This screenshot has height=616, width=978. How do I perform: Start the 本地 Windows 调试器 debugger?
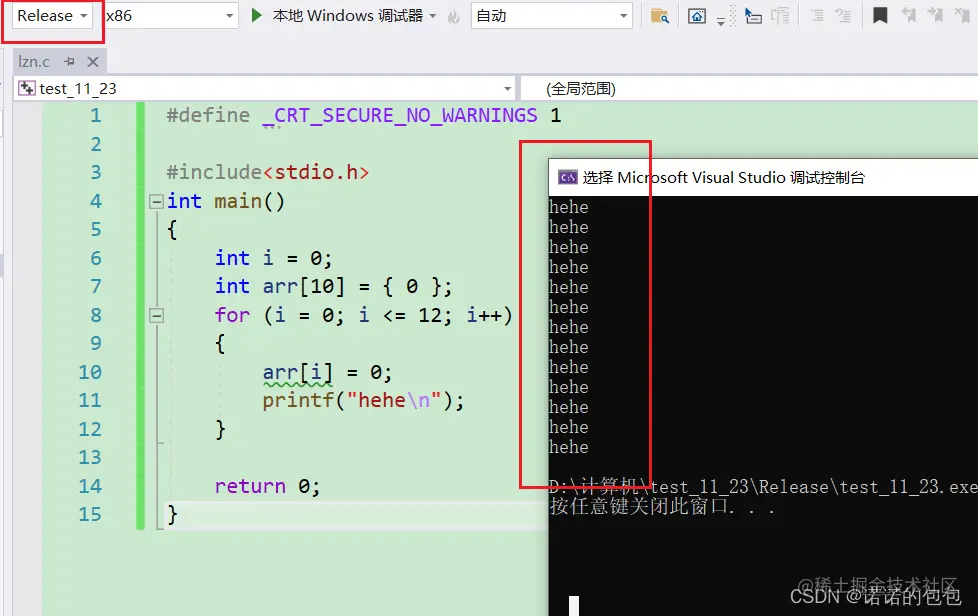coord(347,16)
